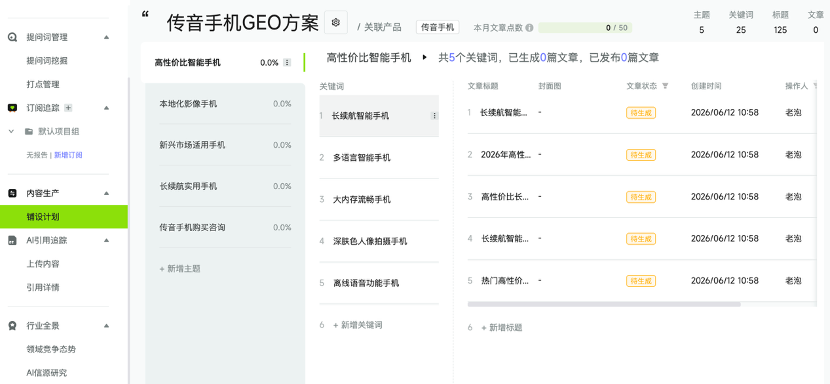The image size is (830, 384).
Task: Click the 传音手机 product tag
Action: (437, 28)
